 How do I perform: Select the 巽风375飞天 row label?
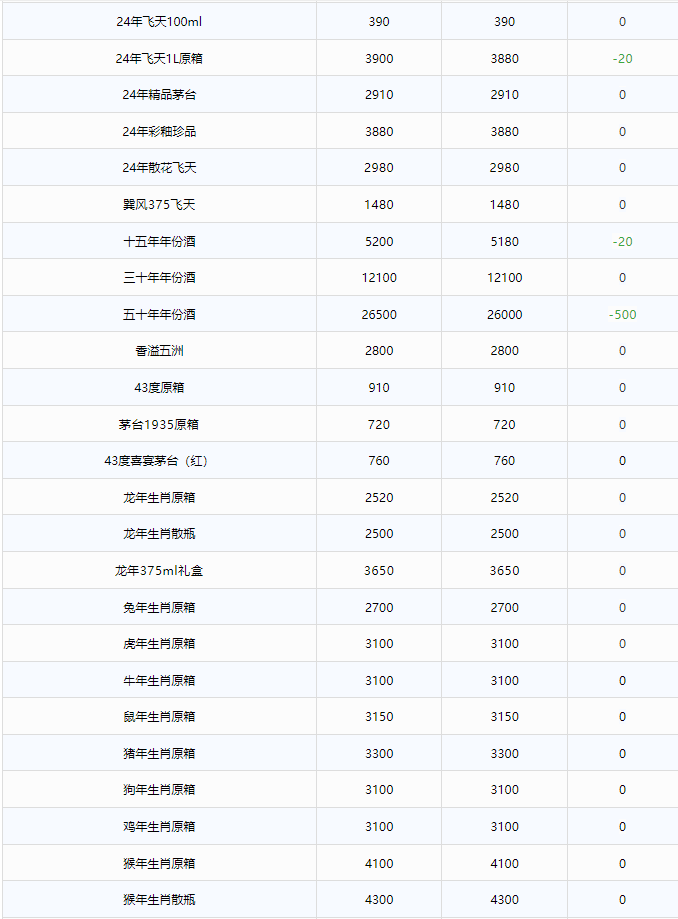coord(159,205)
